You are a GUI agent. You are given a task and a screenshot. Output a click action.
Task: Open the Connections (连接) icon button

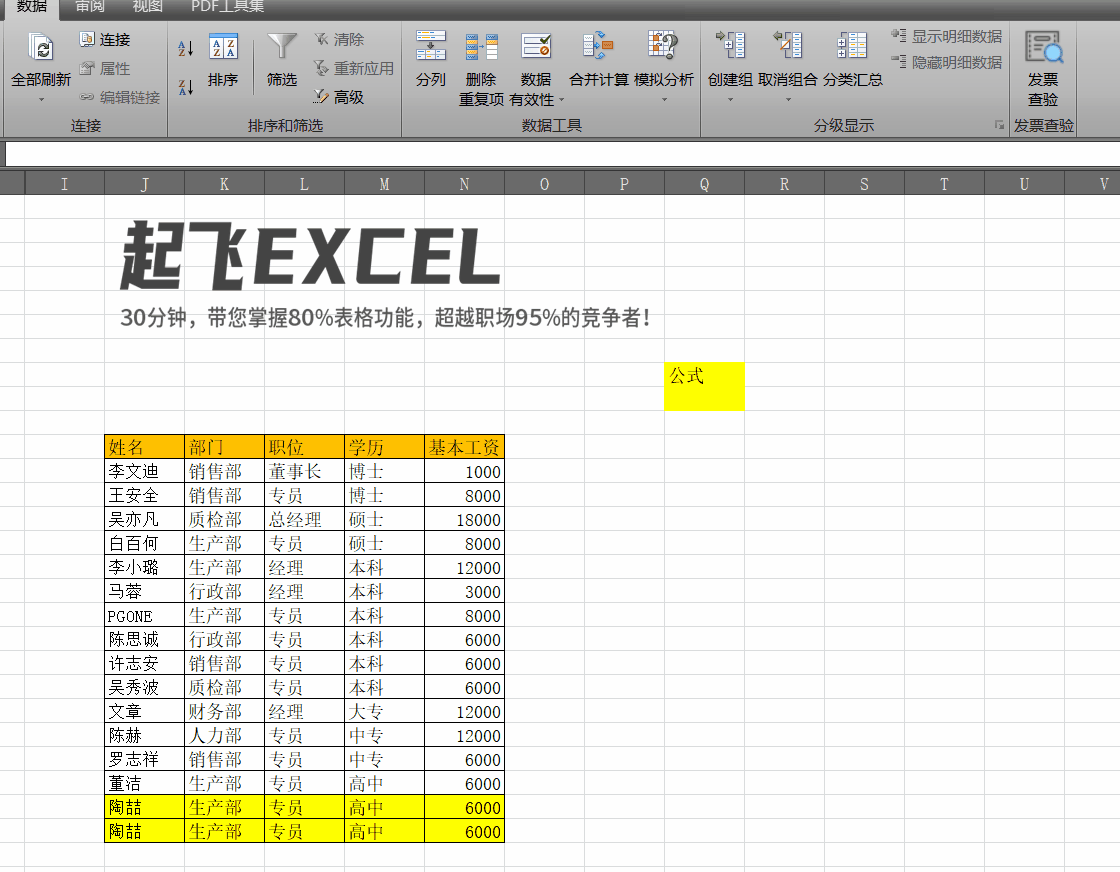pos(87,39)
